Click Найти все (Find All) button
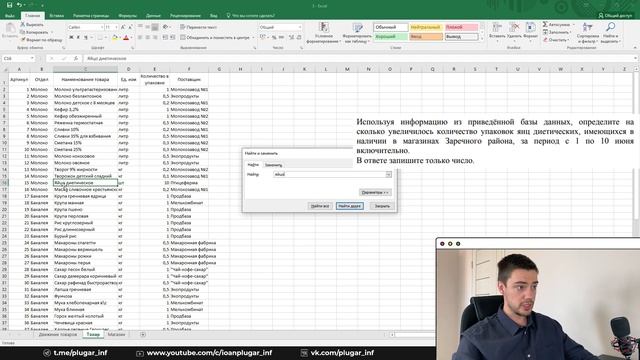The image size is (640, 360). [320, 206]
